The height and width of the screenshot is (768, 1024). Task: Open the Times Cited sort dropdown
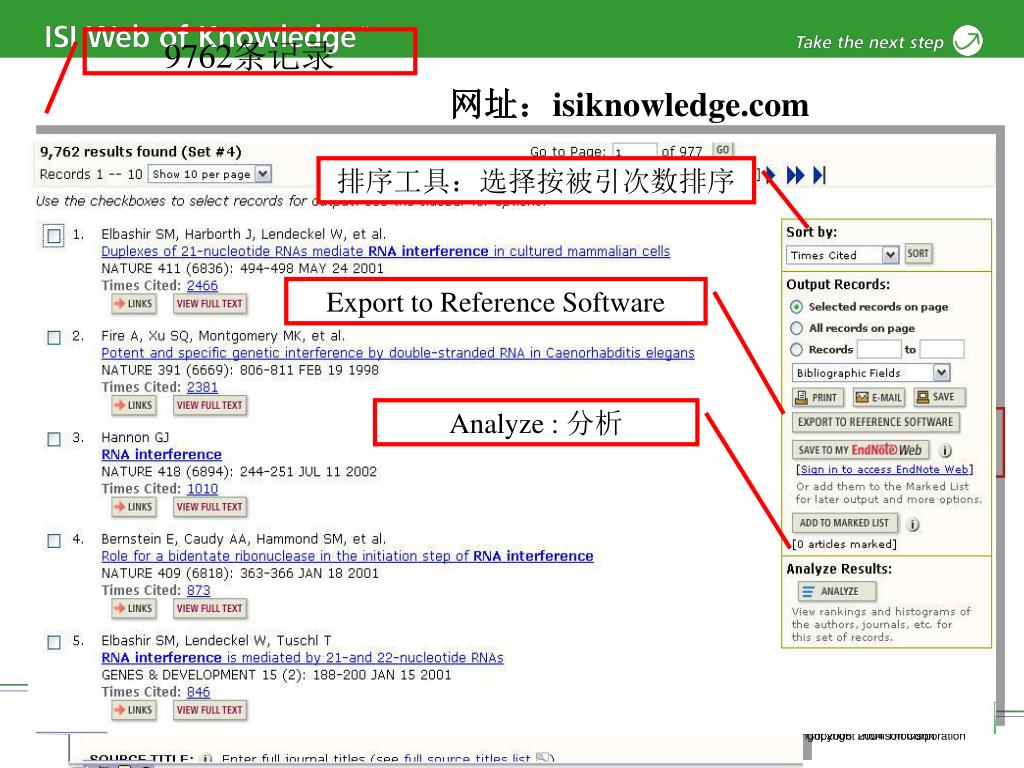coord(842,255)
